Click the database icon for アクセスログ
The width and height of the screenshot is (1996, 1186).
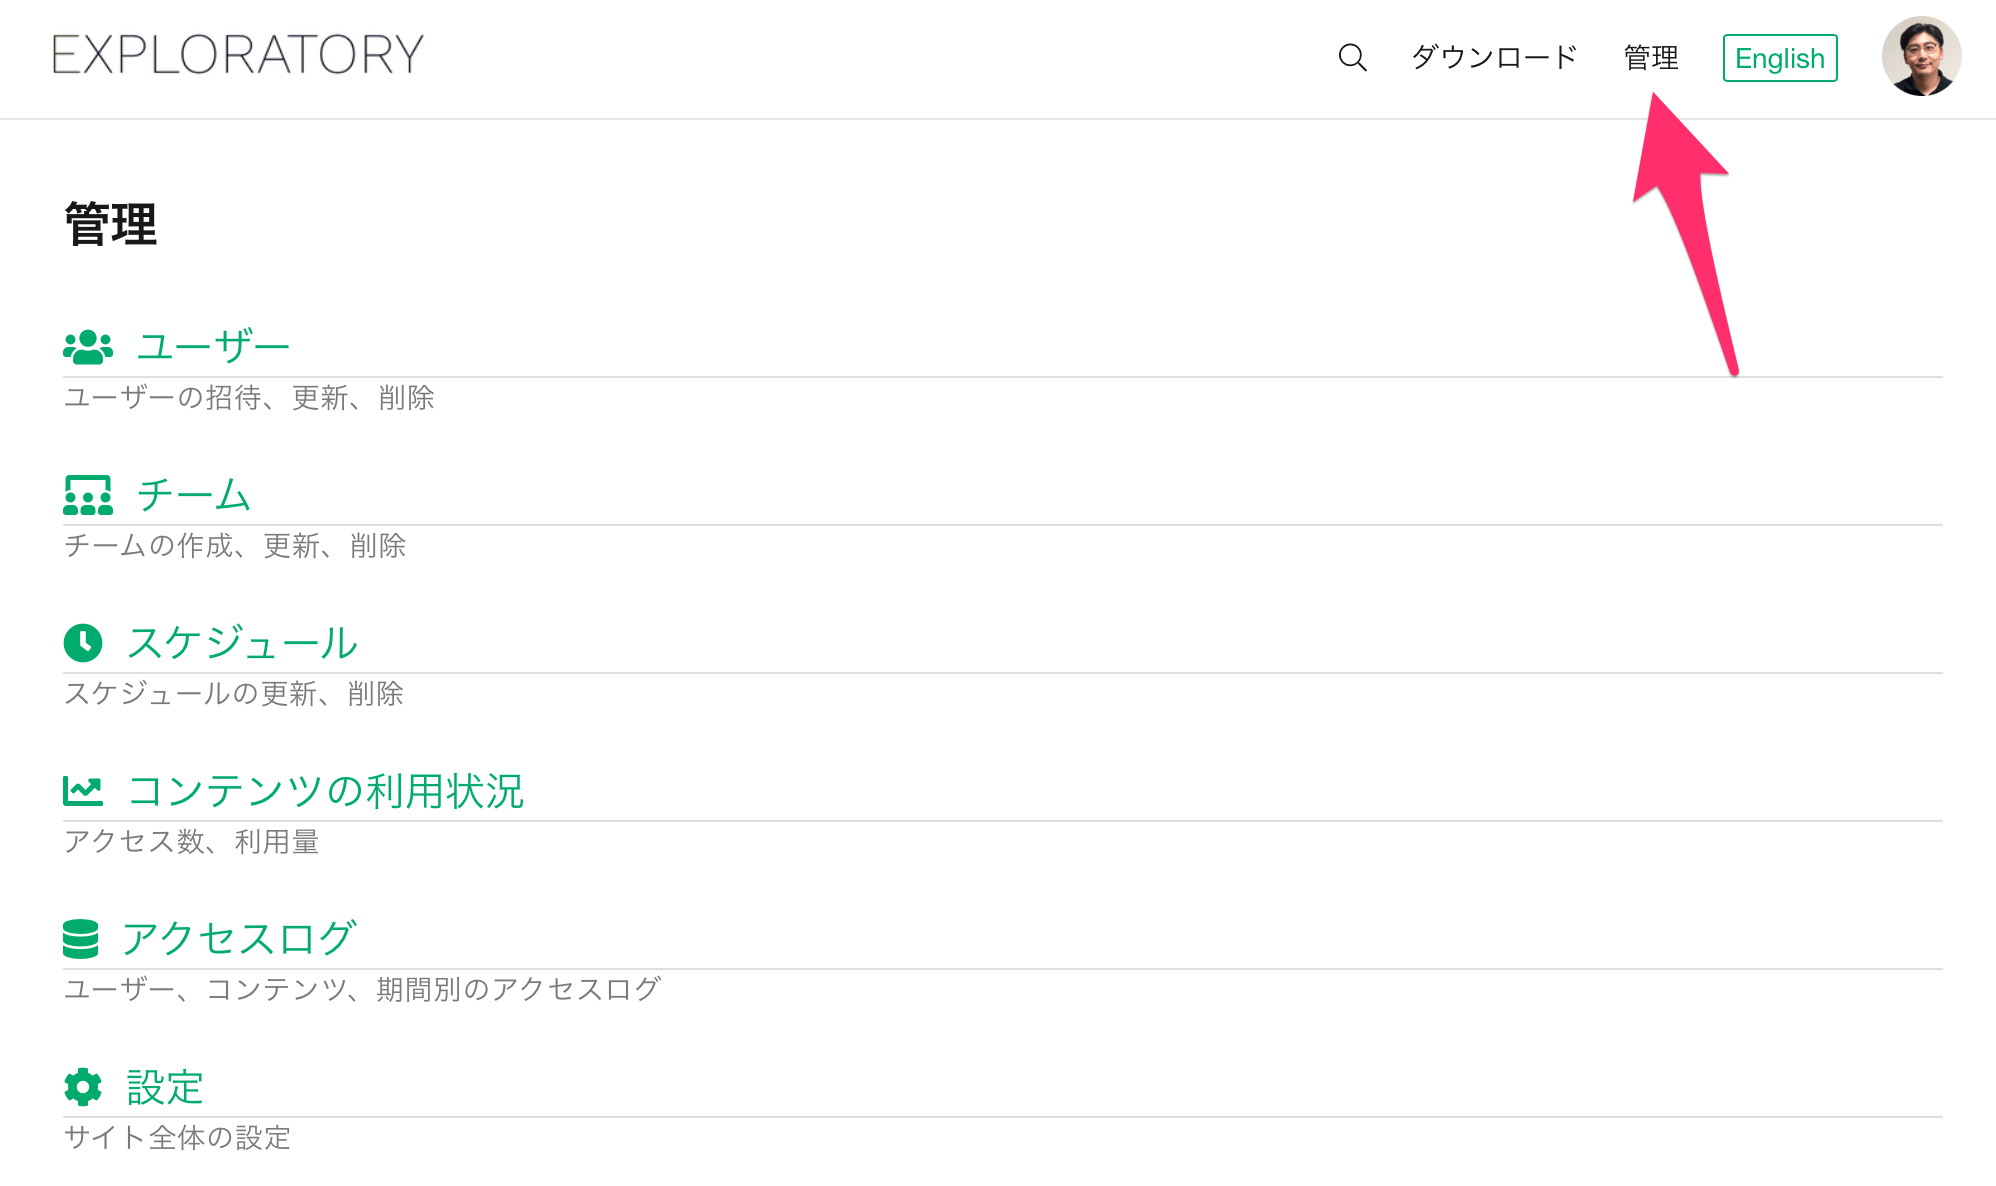(x=80, y=939)
